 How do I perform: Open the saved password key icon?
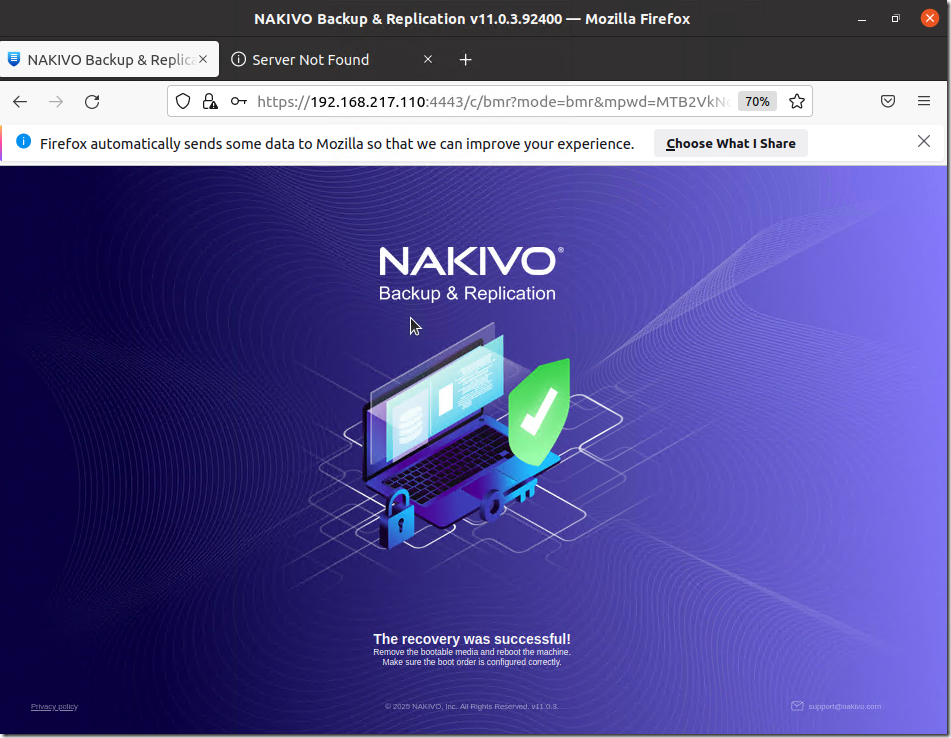[239, 101]
